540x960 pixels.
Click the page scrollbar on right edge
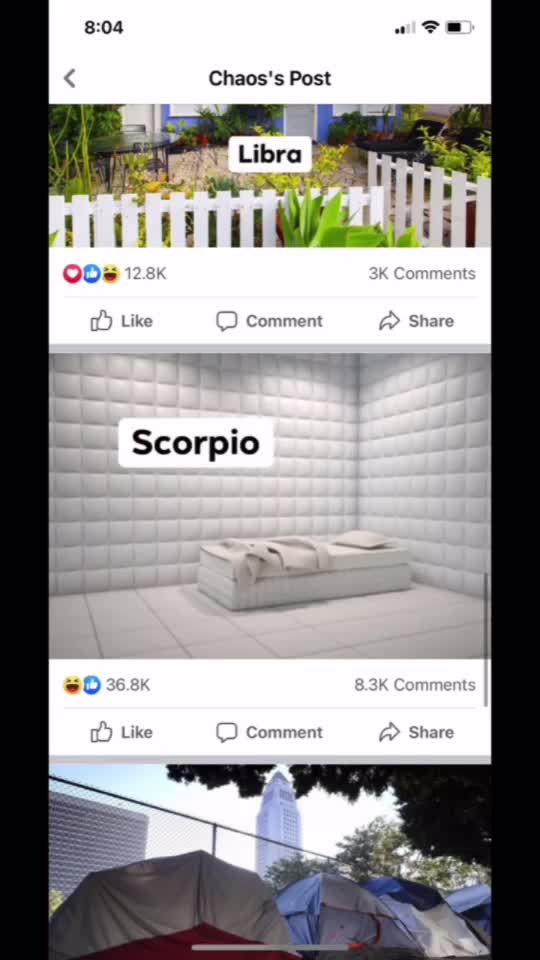pyautogui.click(x=487, y=640)
